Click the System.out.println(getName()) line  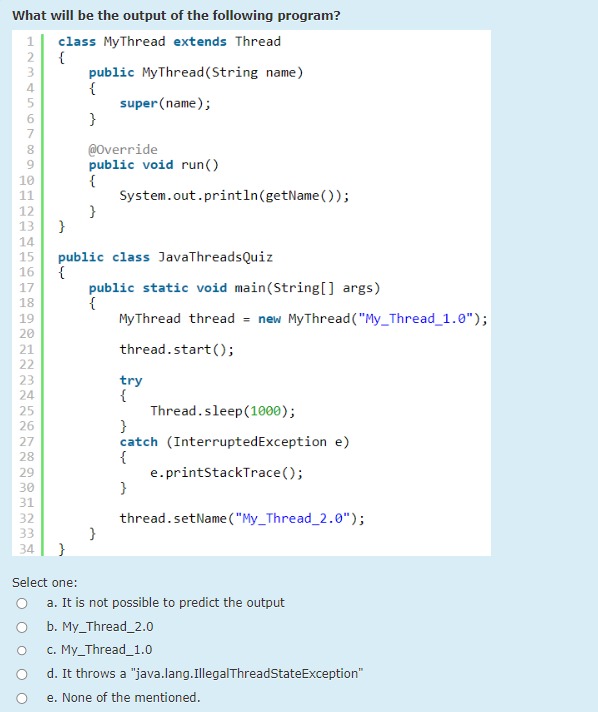point(234,196)
